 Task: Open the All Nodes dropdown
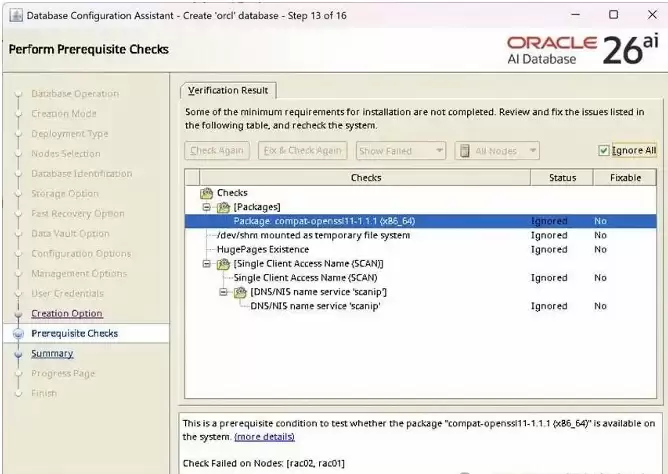tap(497, 151)
